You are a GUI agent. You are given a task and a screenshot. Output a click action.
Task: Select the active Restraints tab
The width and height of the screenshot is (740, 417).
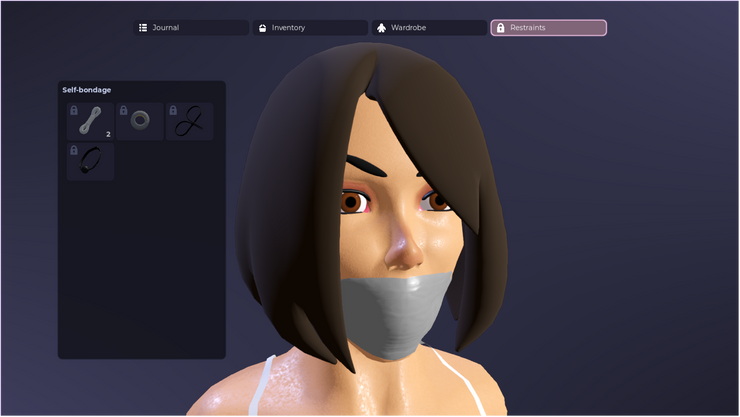click(548, 28)
